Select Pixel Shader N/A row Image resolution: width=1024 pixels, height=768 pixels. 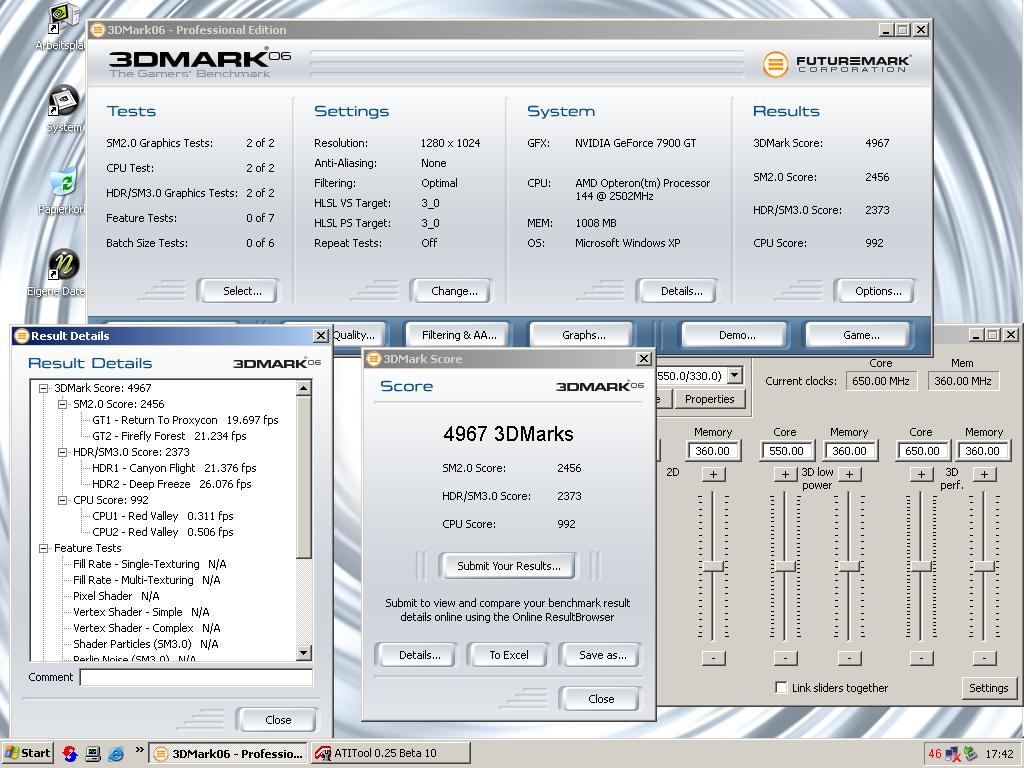[116, 596]
